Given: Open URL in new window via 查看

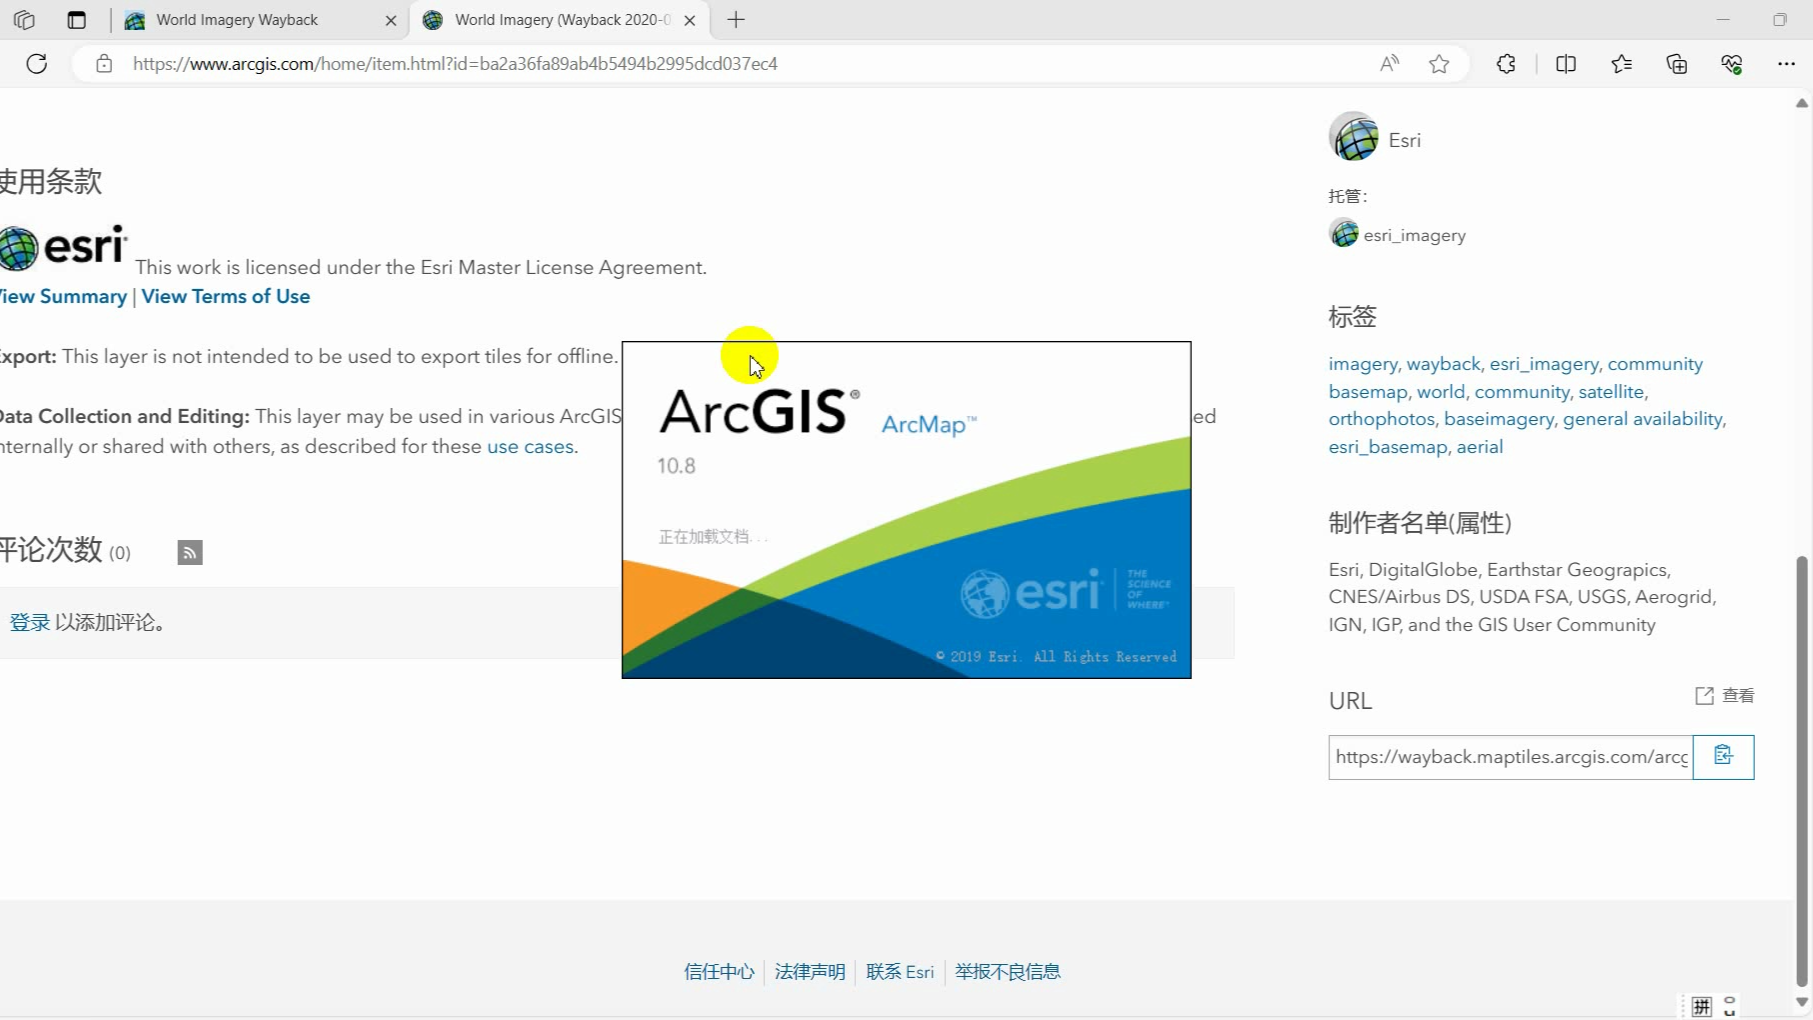Looking at the screenshot, I should tap(1724, 696).
